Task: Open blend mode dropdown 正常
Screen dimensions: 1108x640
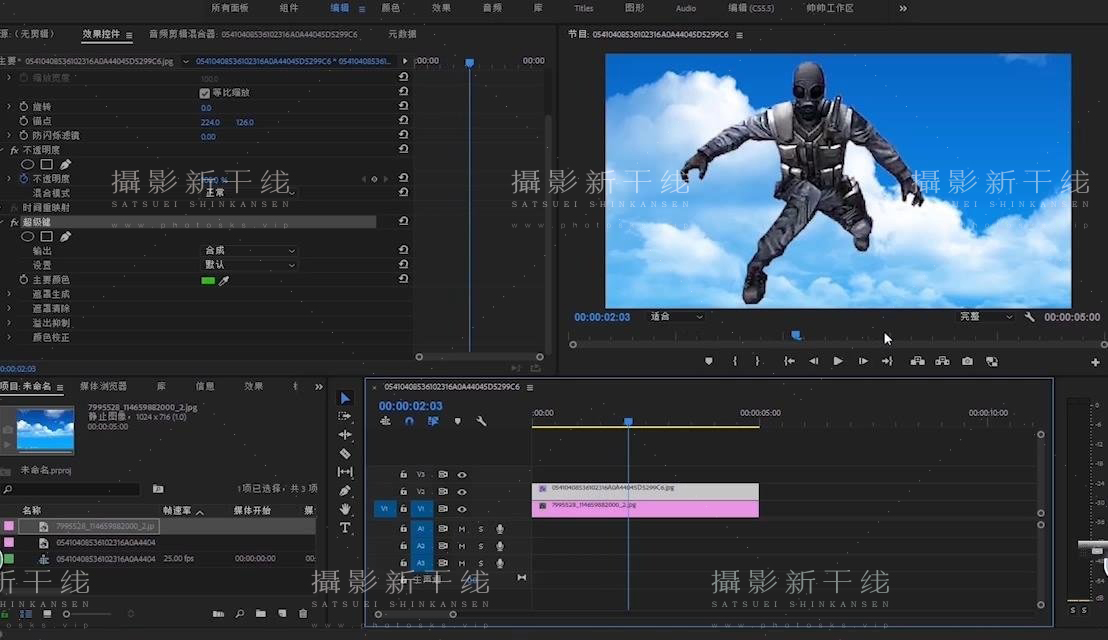Action: tap(250, 192)
